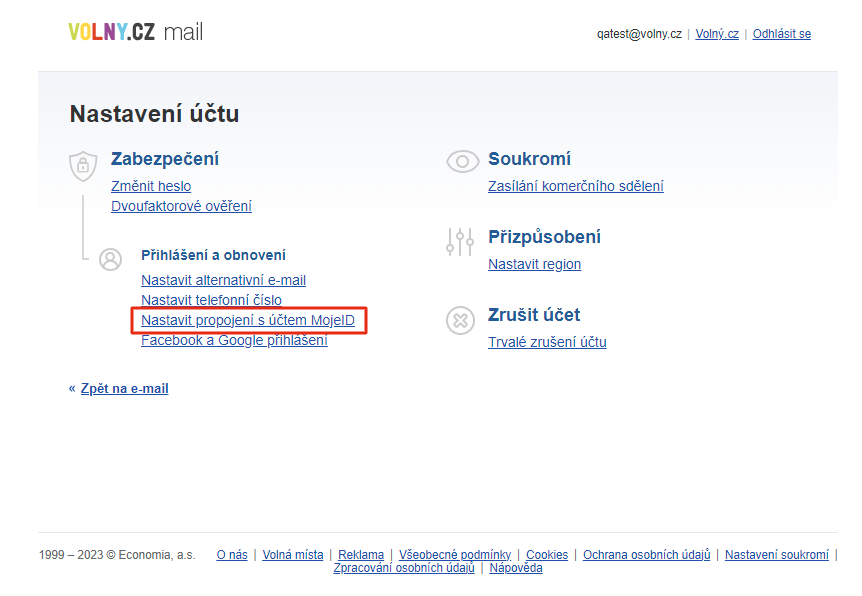
Task: Click the eye privacy icon
Action: coord(462,162)
